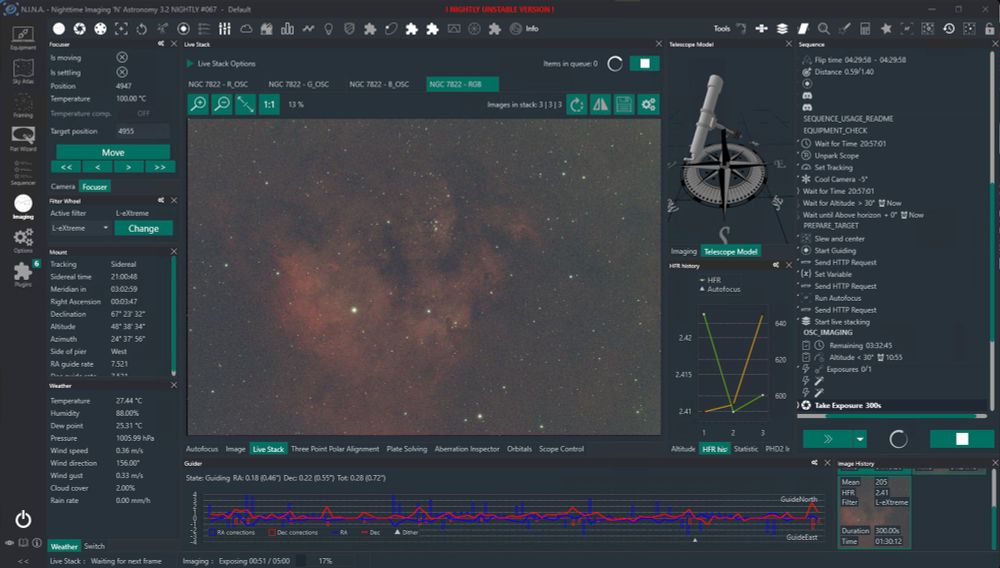
Task: Set live stack zoom to 1:1
Action: (x=269, y=104)
